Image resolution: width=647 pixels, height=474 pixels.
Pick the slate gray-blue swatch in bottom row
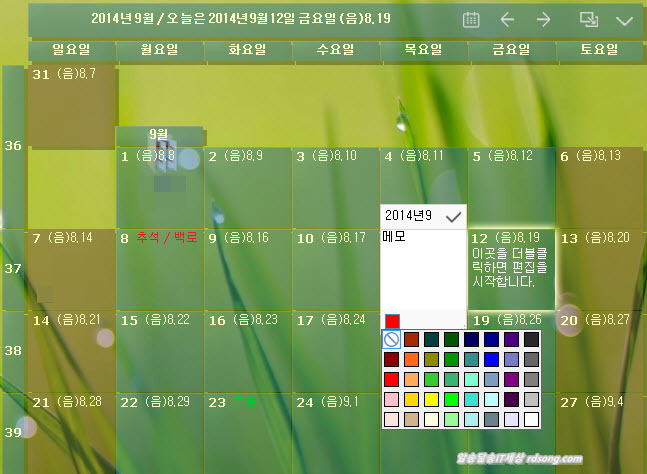tap(491, 420)
